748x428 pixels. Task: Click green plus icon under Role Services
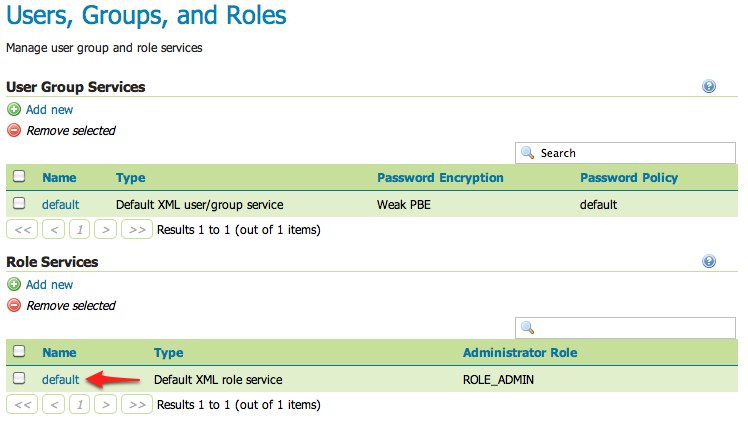click(14, 284)
